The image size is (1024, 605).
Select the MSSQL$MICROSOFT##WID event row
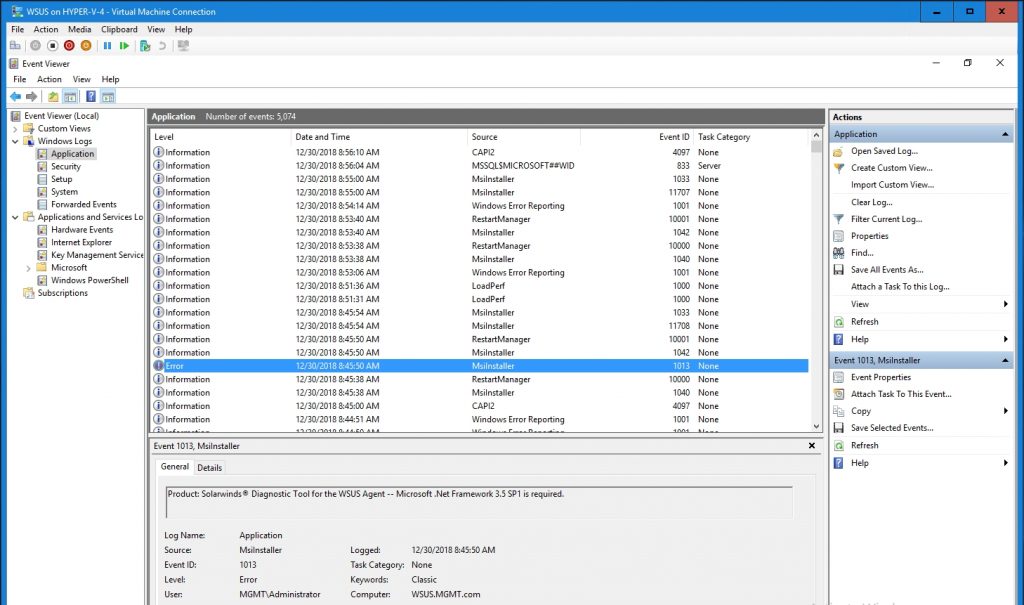click(479, 166)
